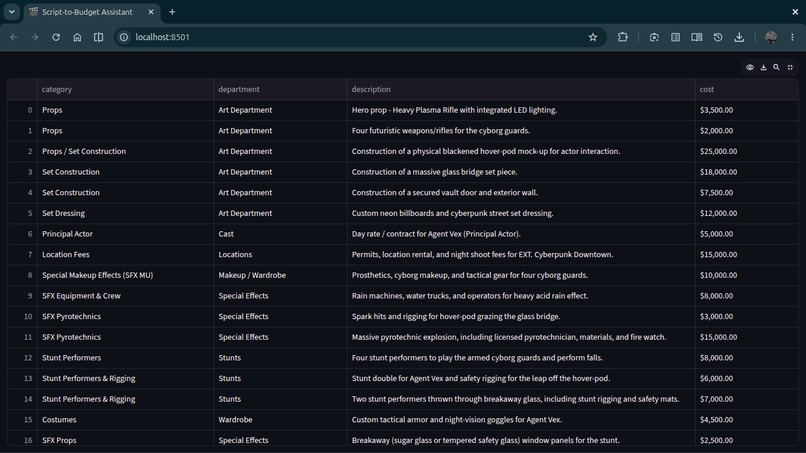Open the tab search dropdown arrow
Viewport: 806px width, 453px height.
(11, 11)
